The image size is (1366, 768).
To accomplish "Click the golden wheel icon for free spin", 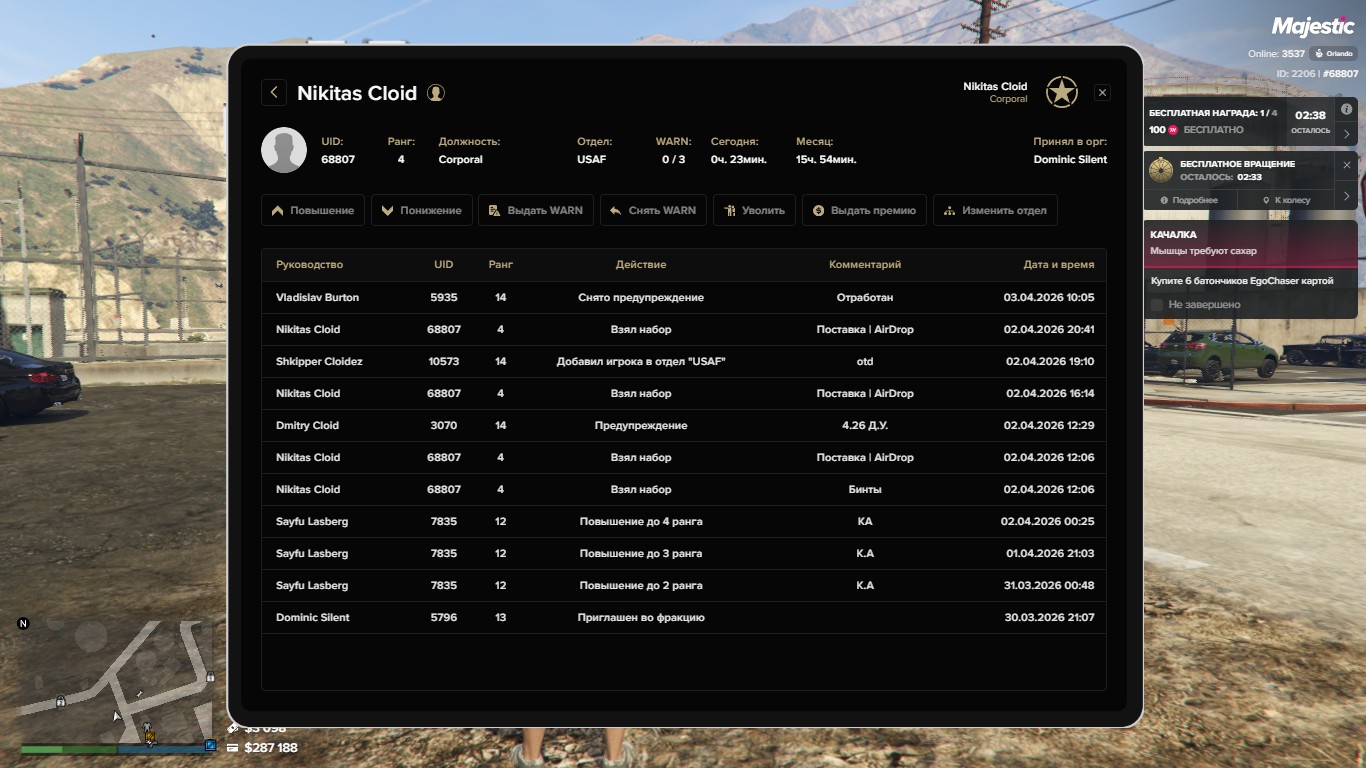I will point(1160,168).
